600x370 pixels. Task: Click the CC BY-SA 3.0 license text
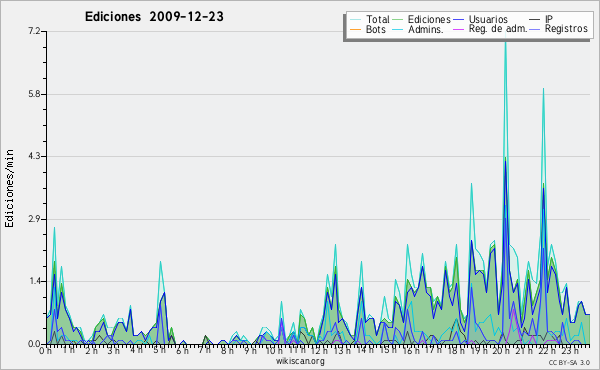click(569, 362)
